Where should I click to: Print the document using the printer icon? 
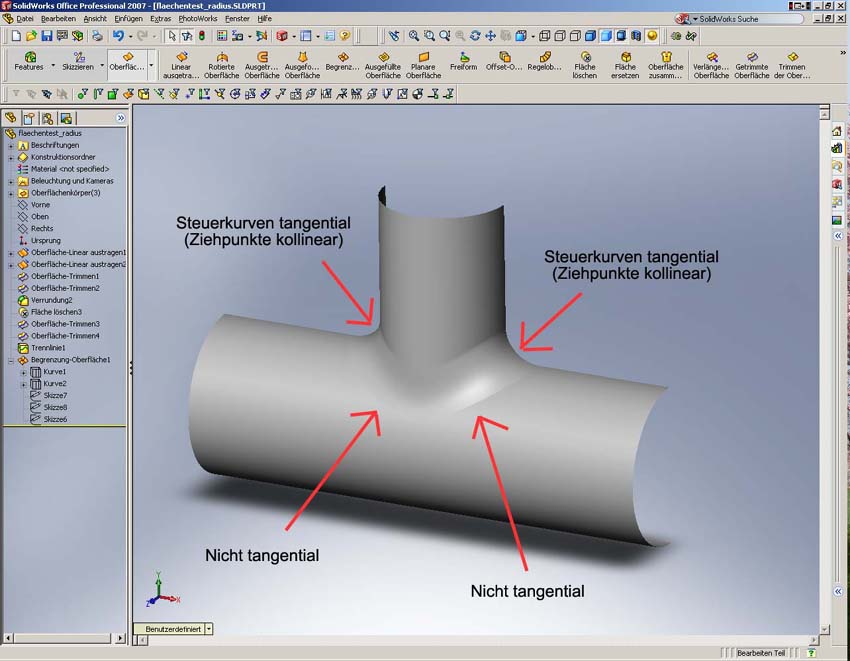click(x=97, y=36)
